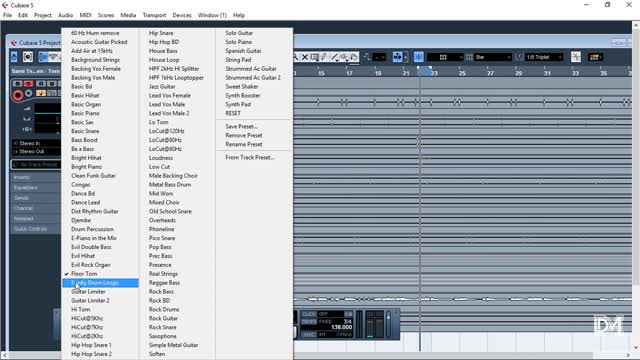Click Save Preset... in the menu

[x=241, y=127]
